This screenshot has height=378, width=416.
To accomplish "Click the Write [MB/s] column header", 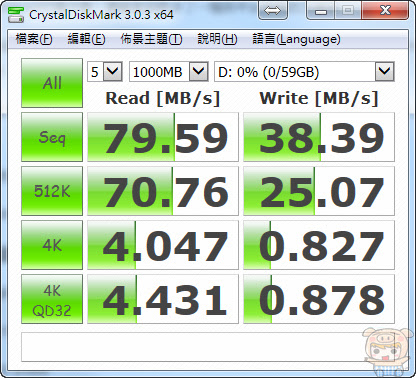I will pyautogui.click(x=319, y=99).
